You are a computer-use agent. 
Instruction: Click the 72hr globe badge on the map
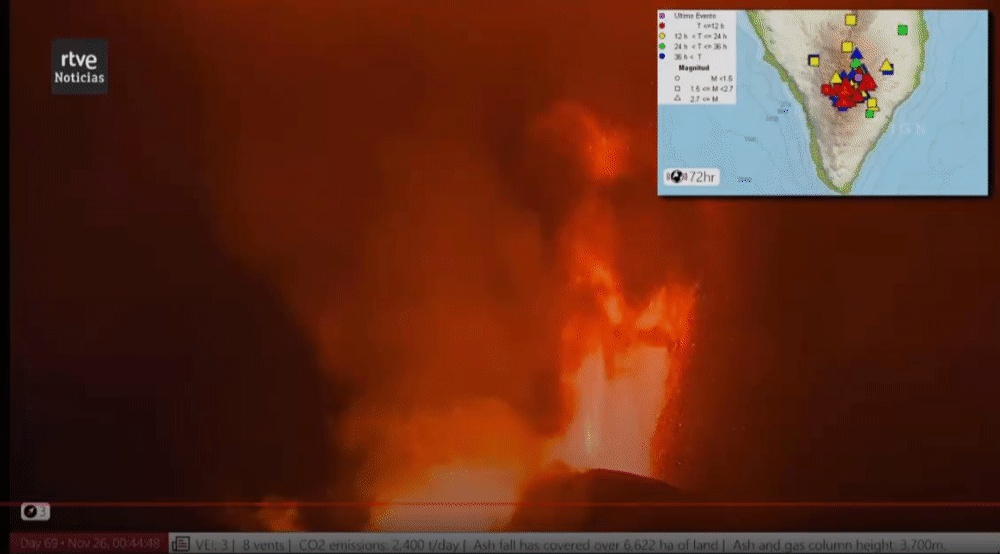coord(692,177)
